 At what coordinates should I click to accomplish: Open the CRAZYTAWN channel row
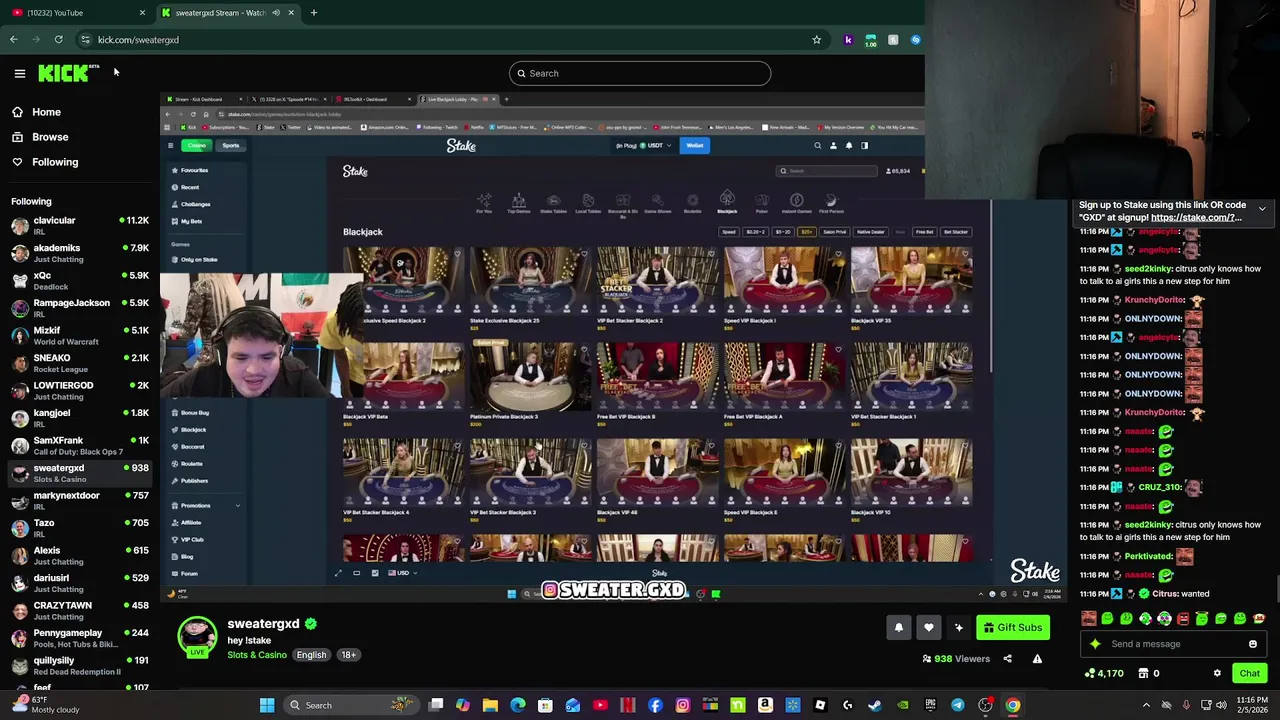[80, 611]
